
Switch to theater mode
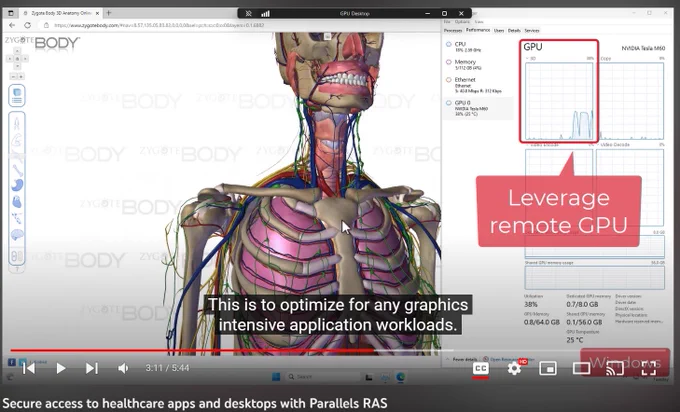pyautogui.click(x=581, y=369)
